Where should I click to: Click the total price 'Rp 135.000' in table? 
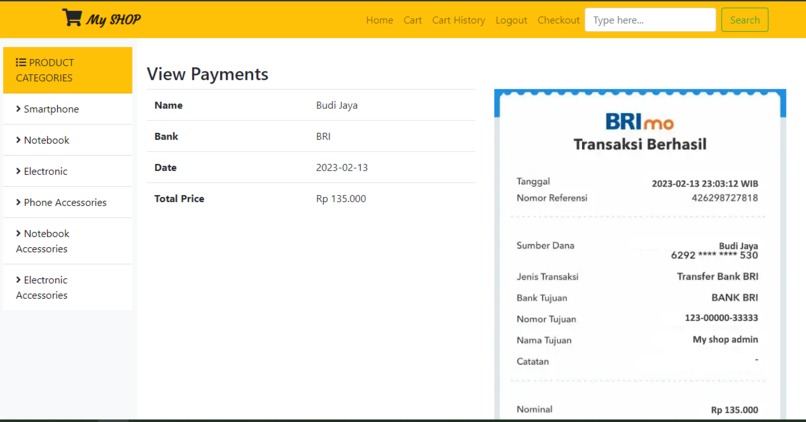click(341, 198)
